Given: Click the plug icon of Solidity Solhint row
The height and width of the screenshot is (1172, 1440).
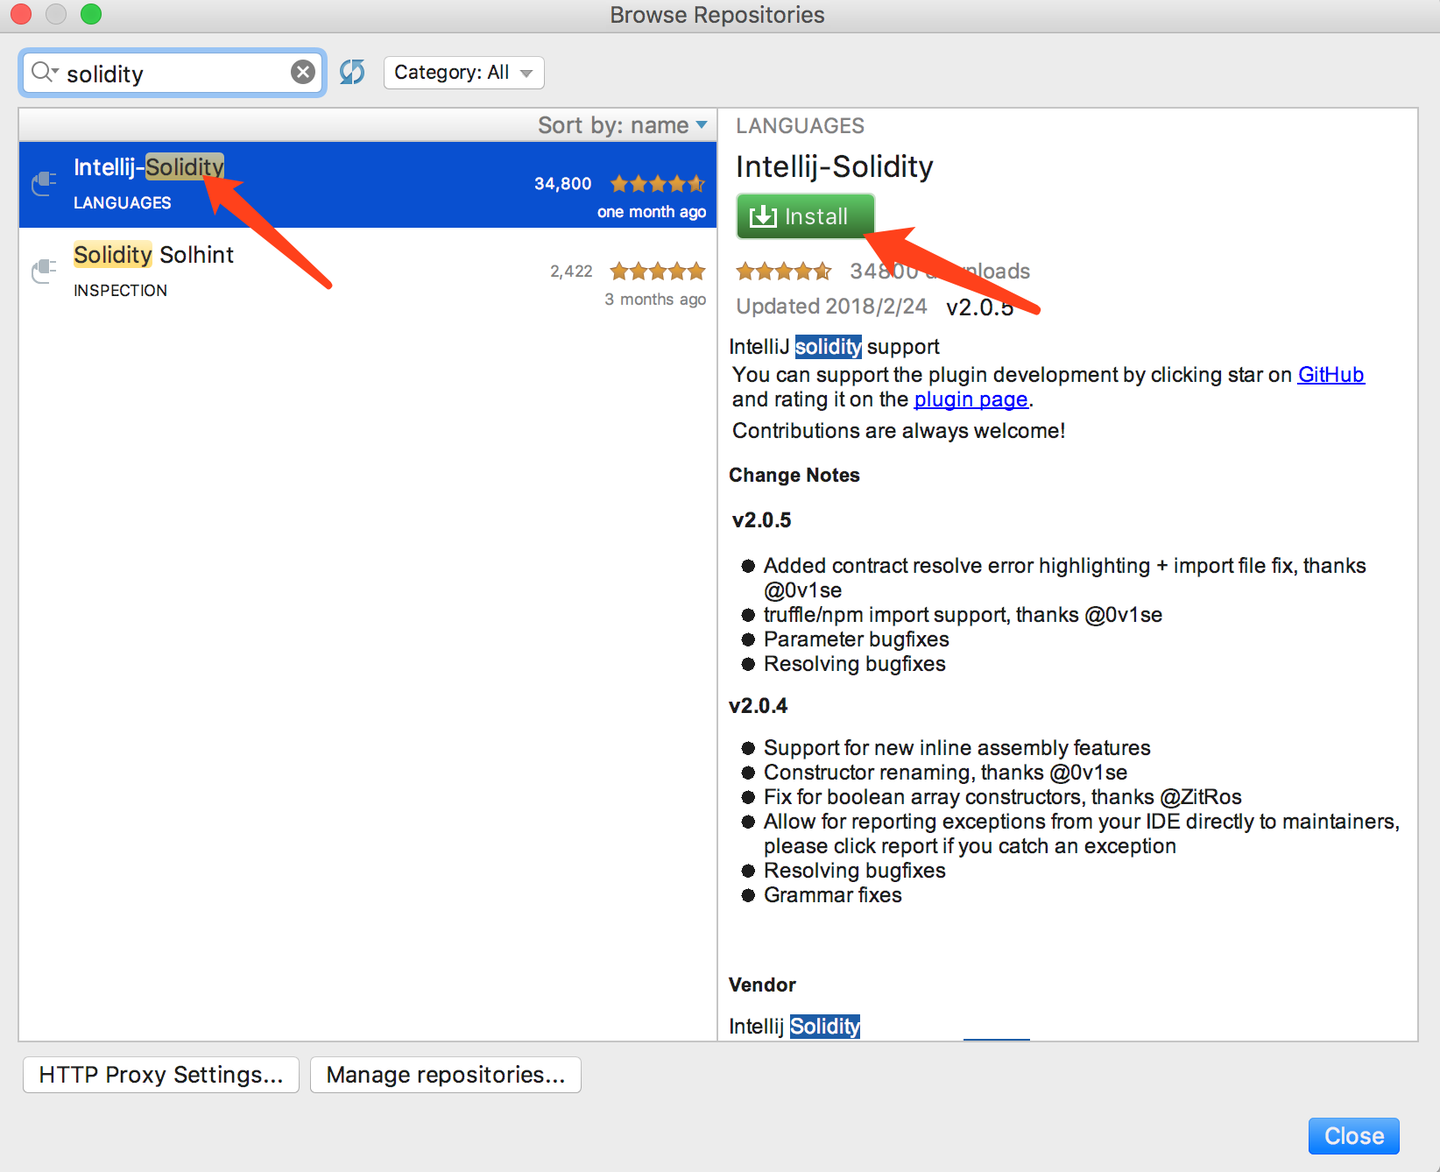Looking at the screenshot, I should [44, 271].
